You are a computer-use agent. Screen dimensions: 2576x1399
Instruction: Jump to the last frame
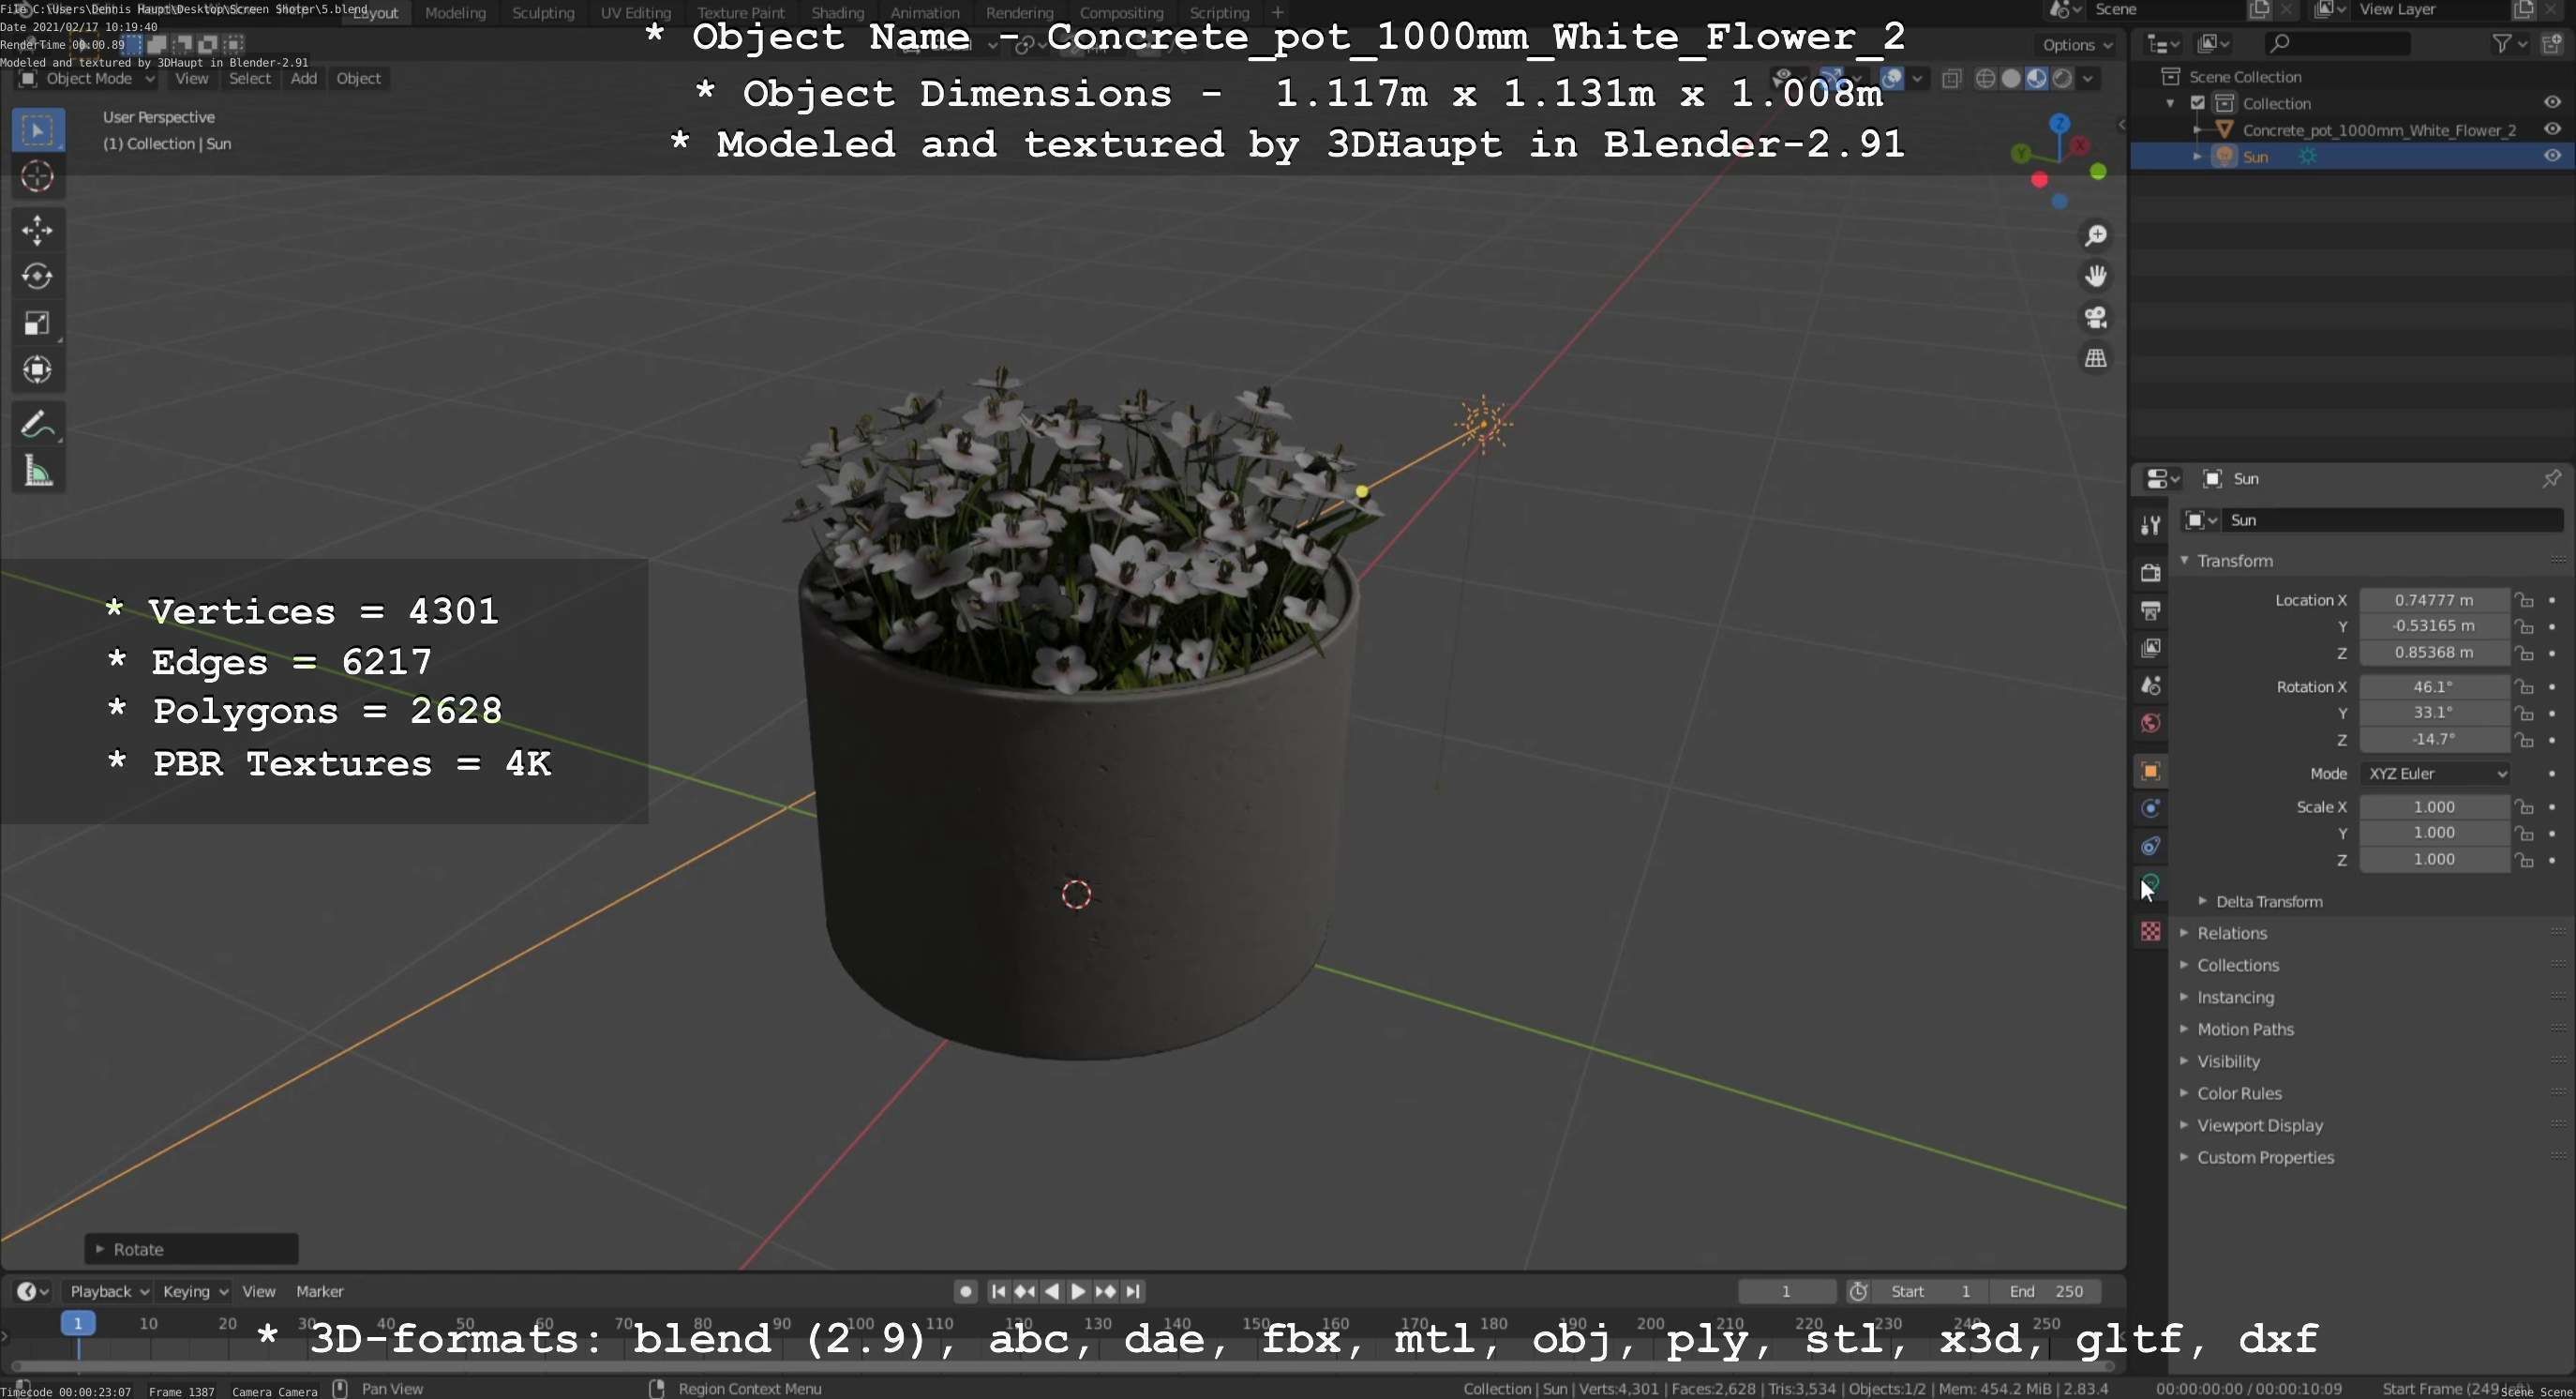pos(1132,1291)
